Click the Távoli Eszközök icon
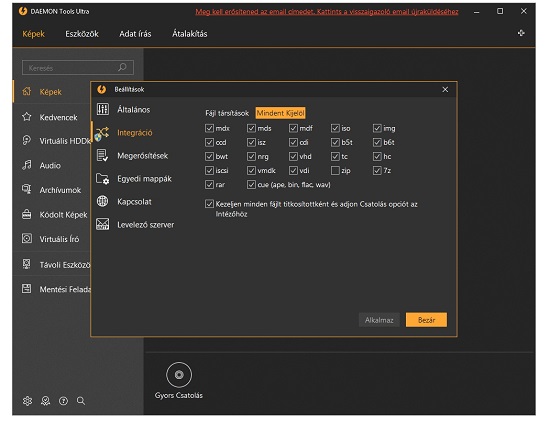Image resolution: width=550 pixels, height=425 pixels. 27,264
